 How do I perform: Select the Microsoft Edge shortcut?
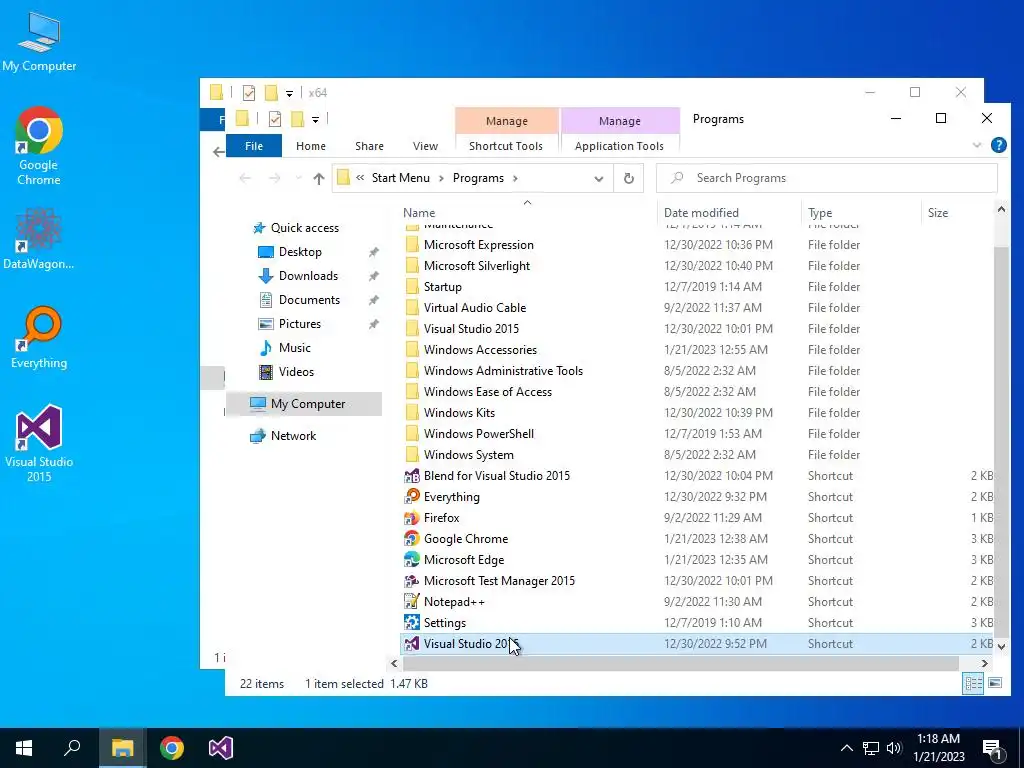(464, 560)
